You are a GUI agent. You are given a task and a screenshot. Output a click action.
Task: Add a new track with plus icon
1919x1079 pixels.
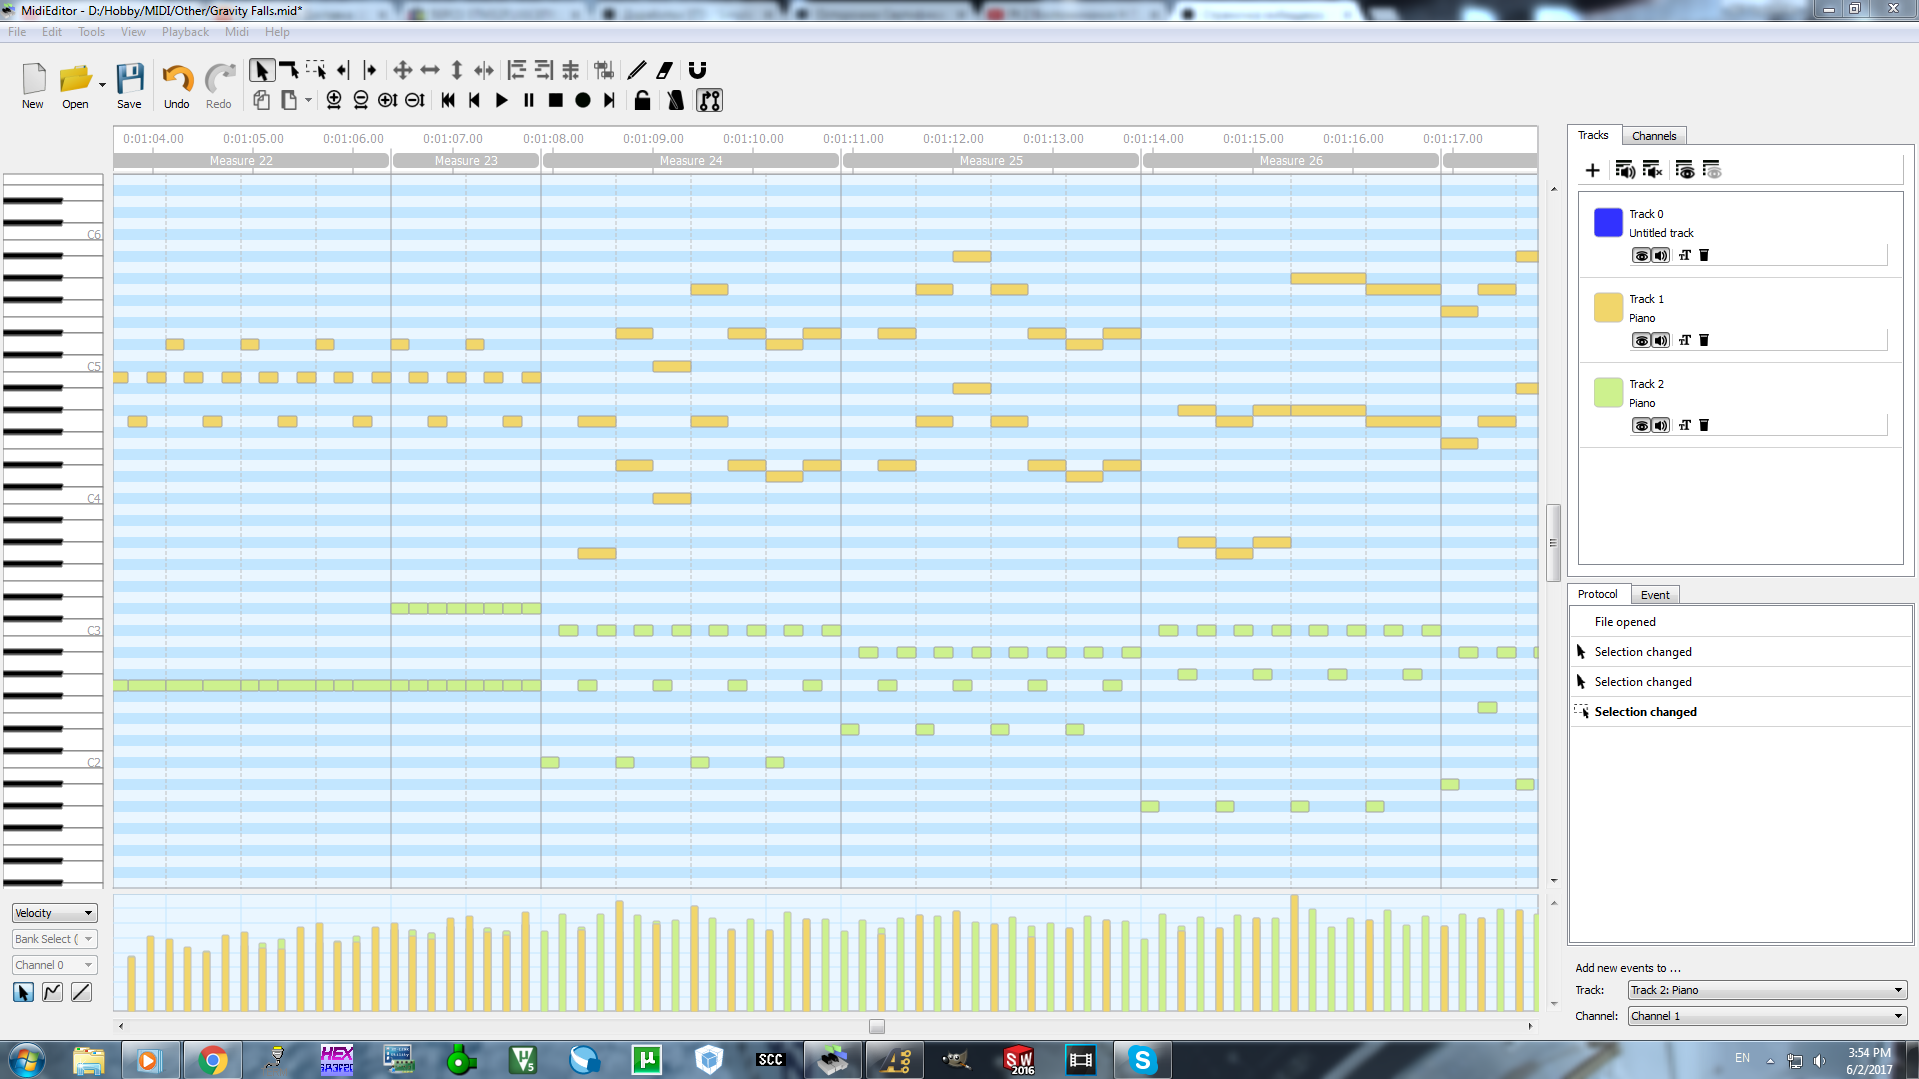[1592, 170]
